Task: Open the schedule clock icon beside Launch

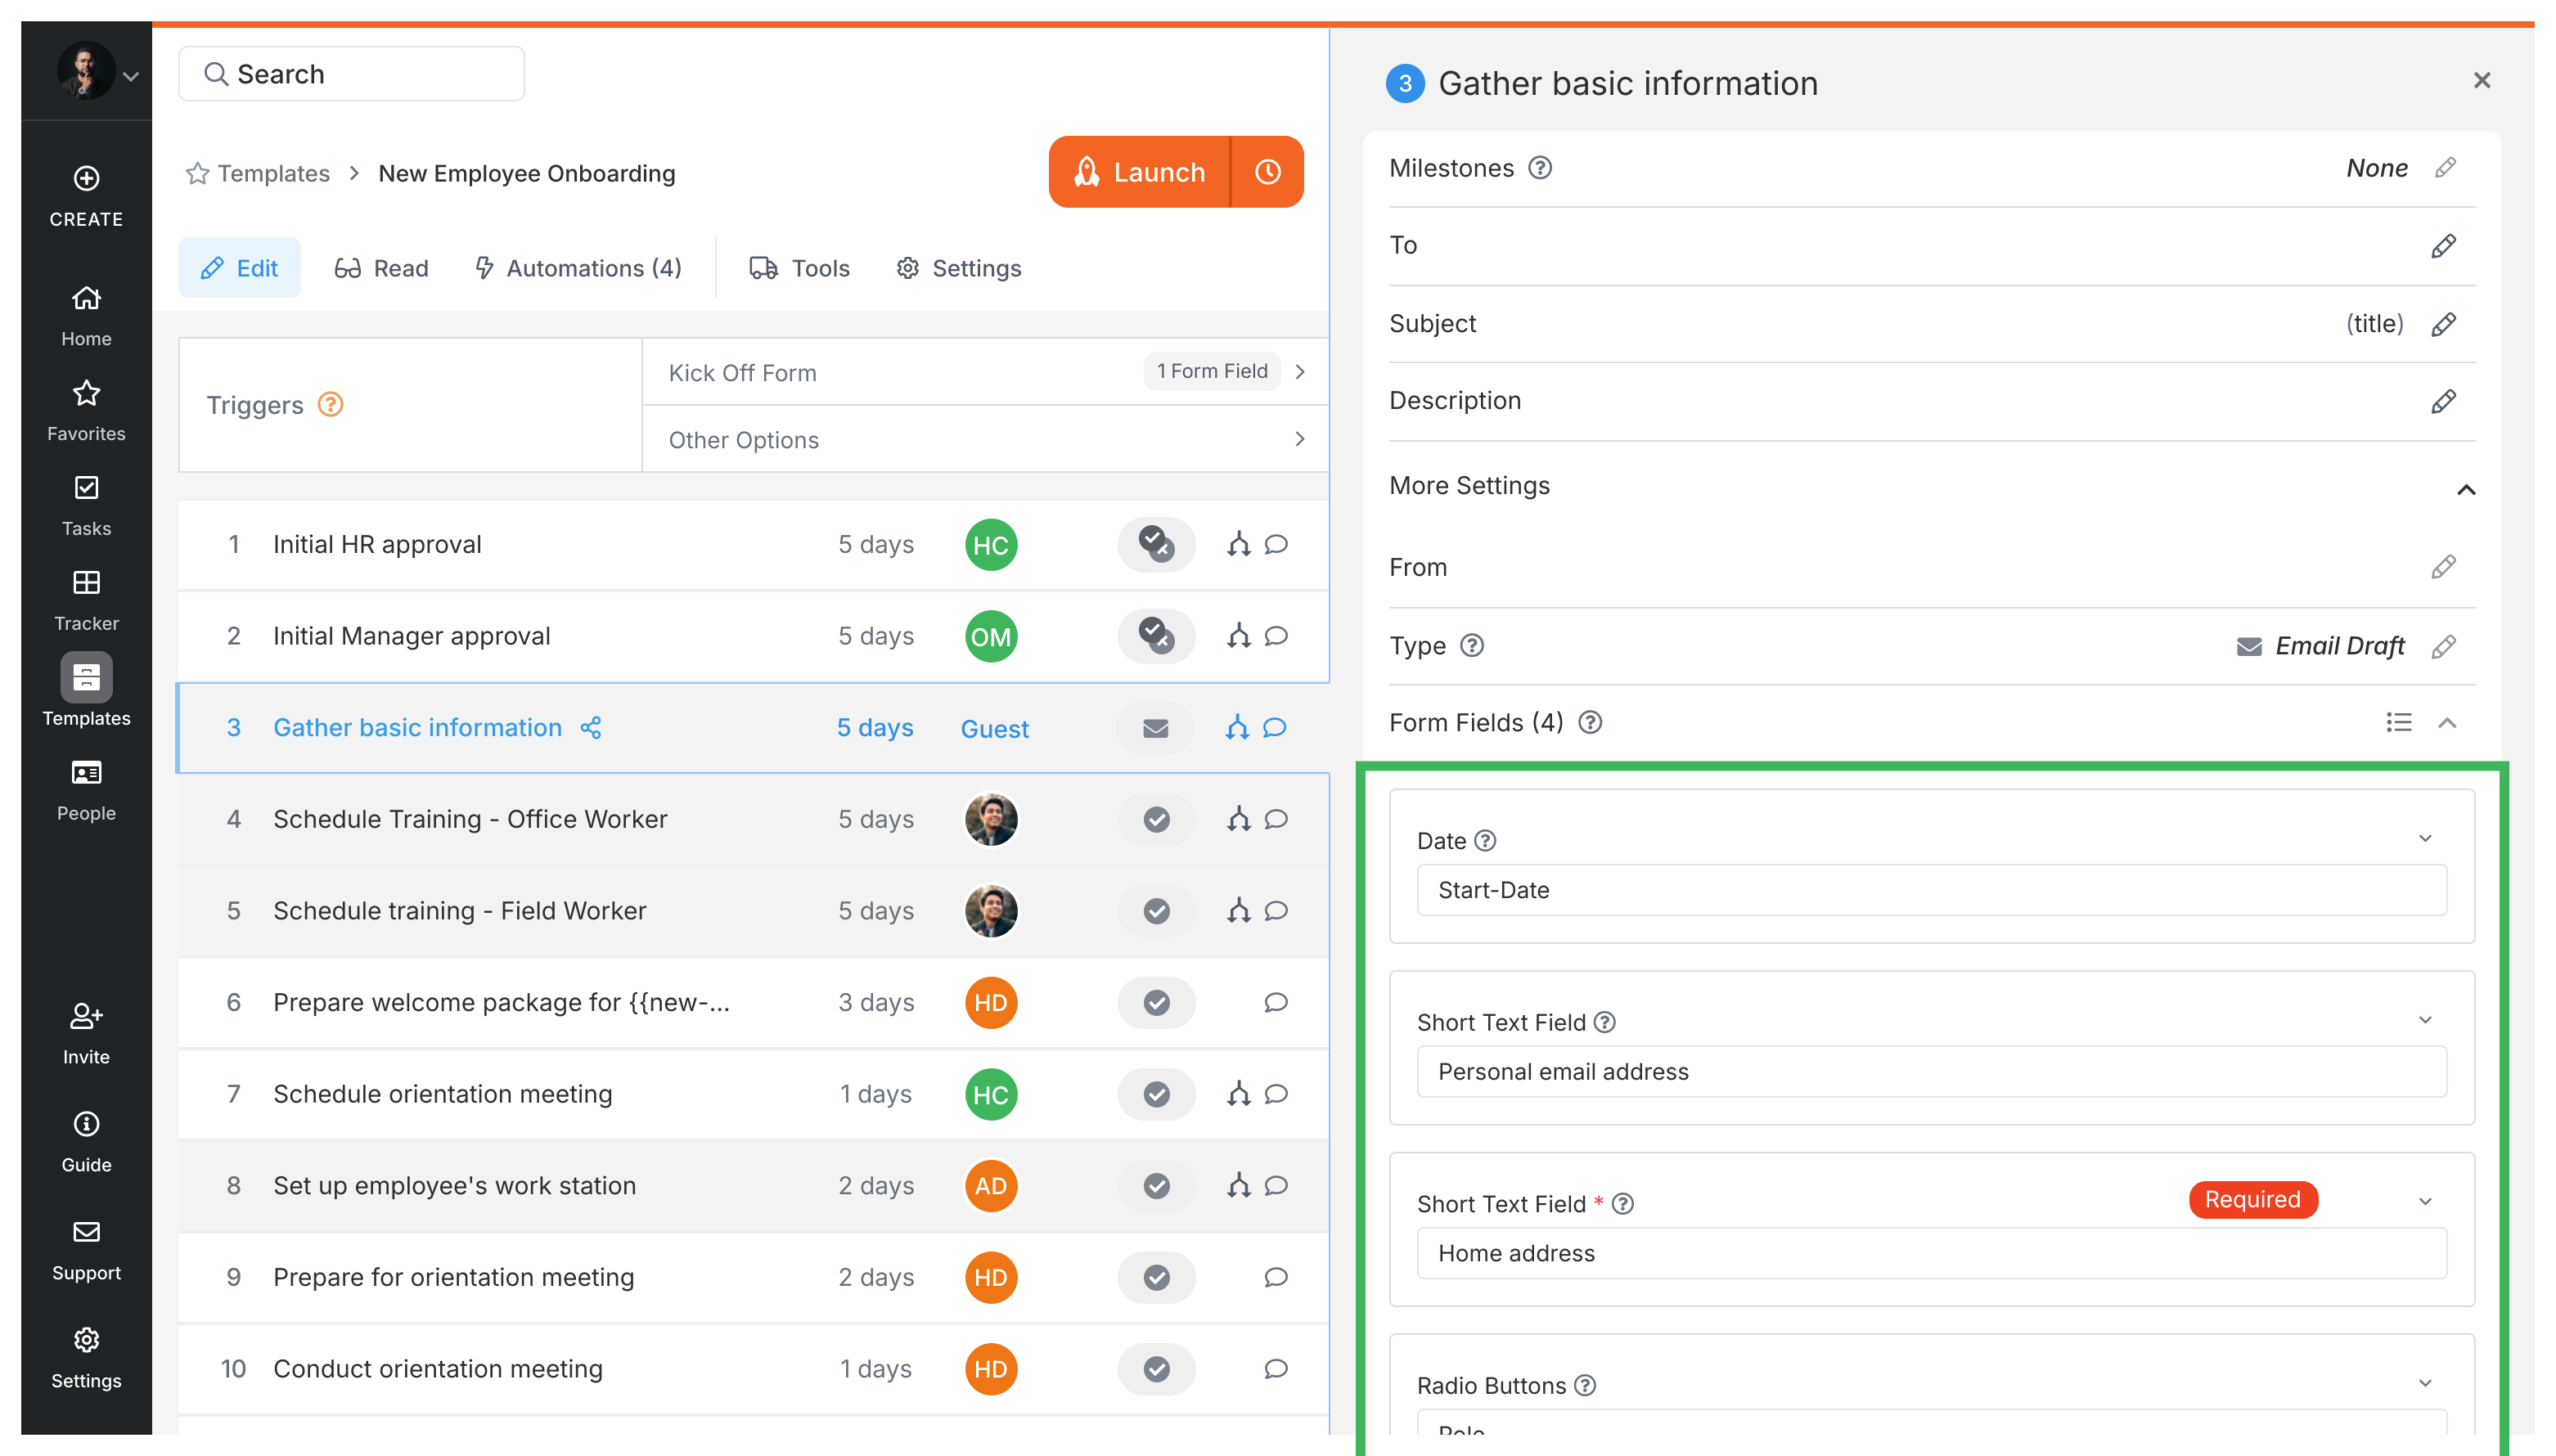Action: pos(1267,172)
